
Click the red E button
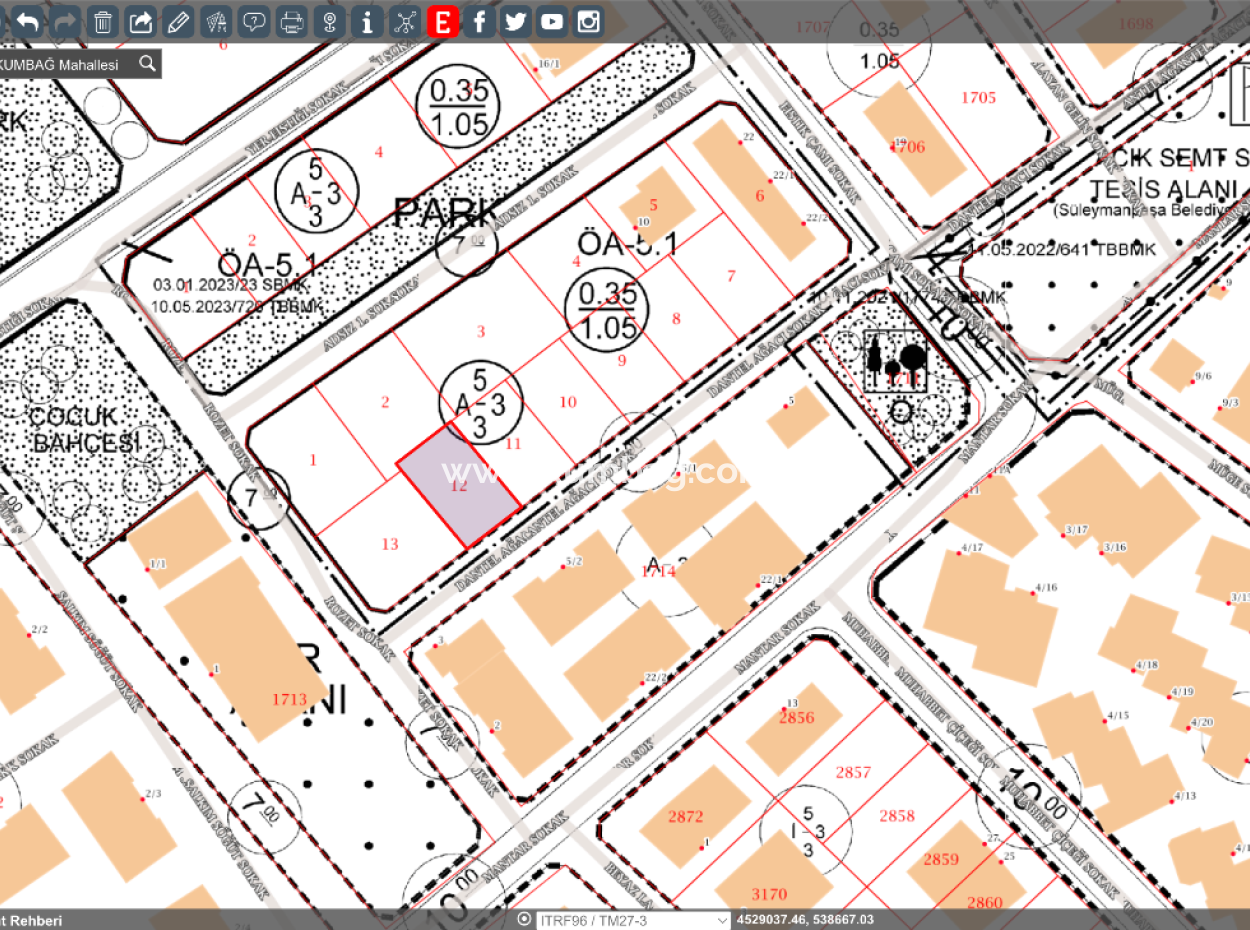pos(441,20)
